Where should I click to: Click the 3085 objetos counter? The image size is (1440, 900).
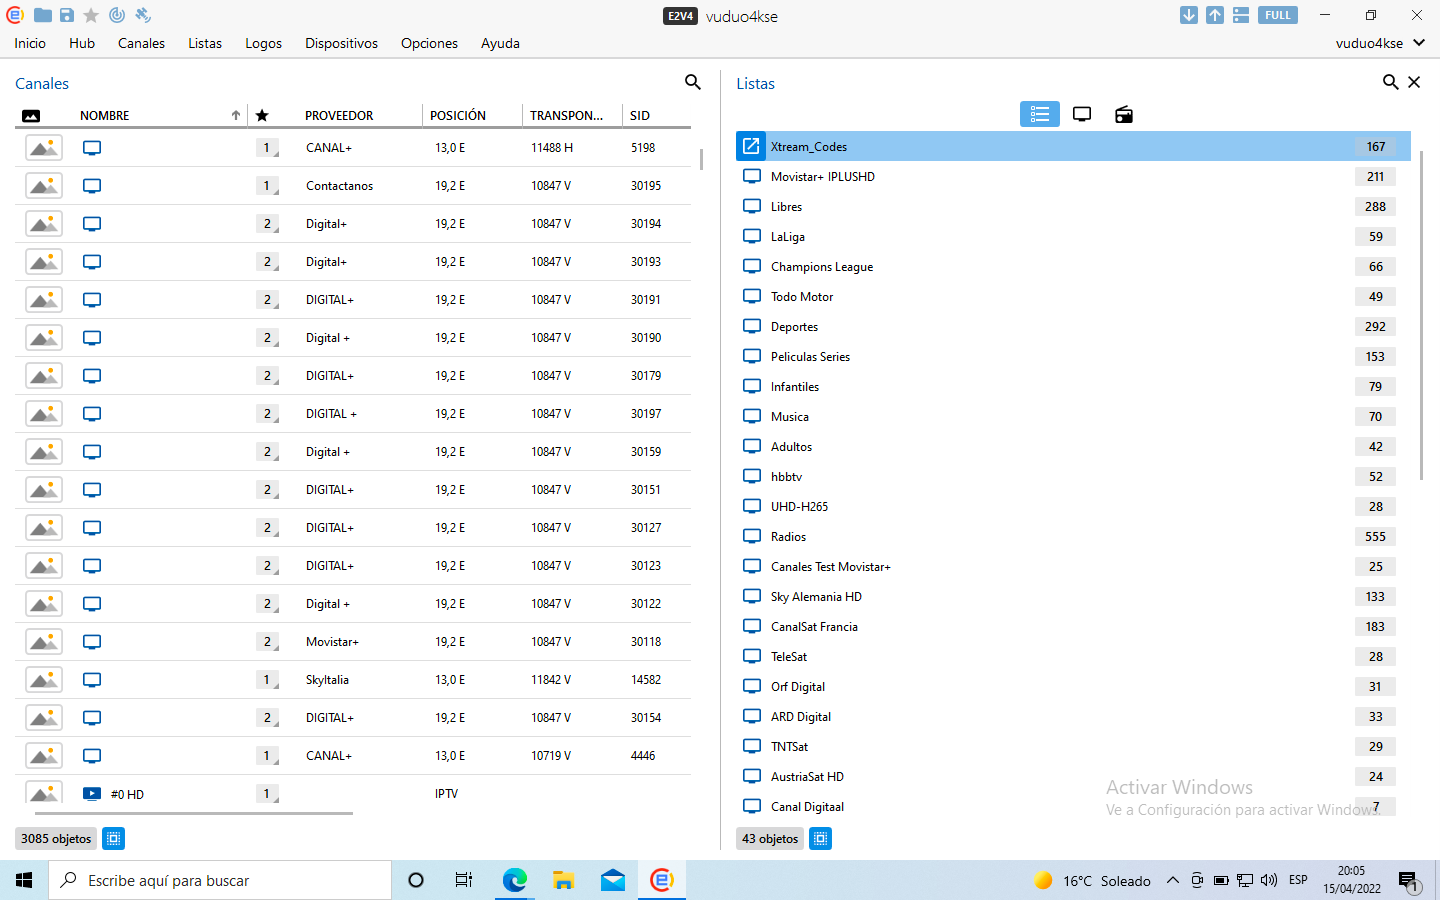coord(56,838)
